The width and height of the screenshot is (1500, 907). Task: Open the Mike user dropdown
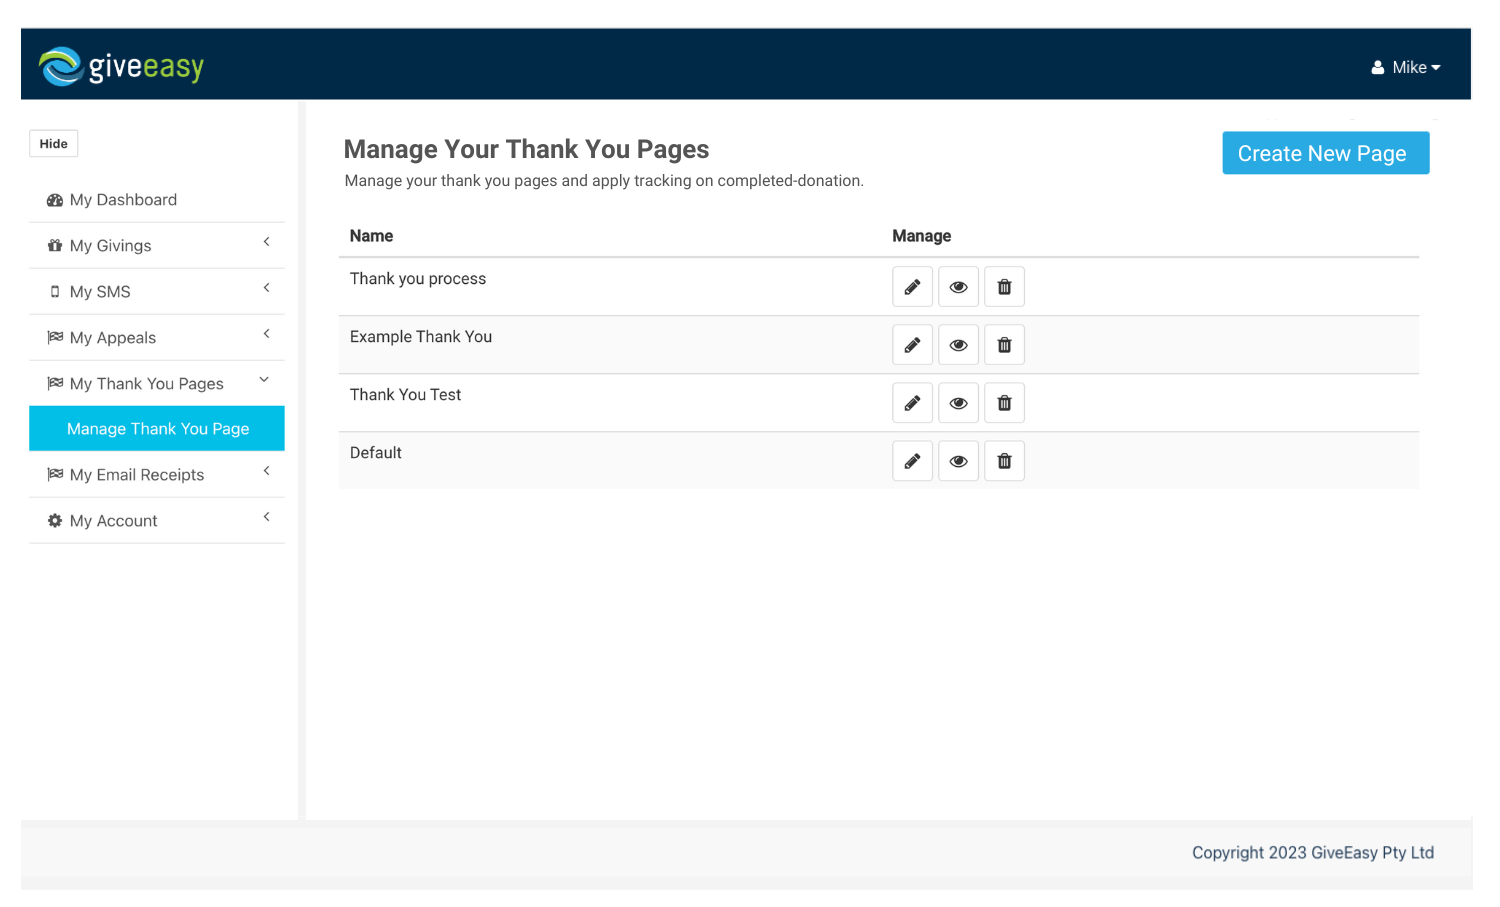tap(1405, 67)
